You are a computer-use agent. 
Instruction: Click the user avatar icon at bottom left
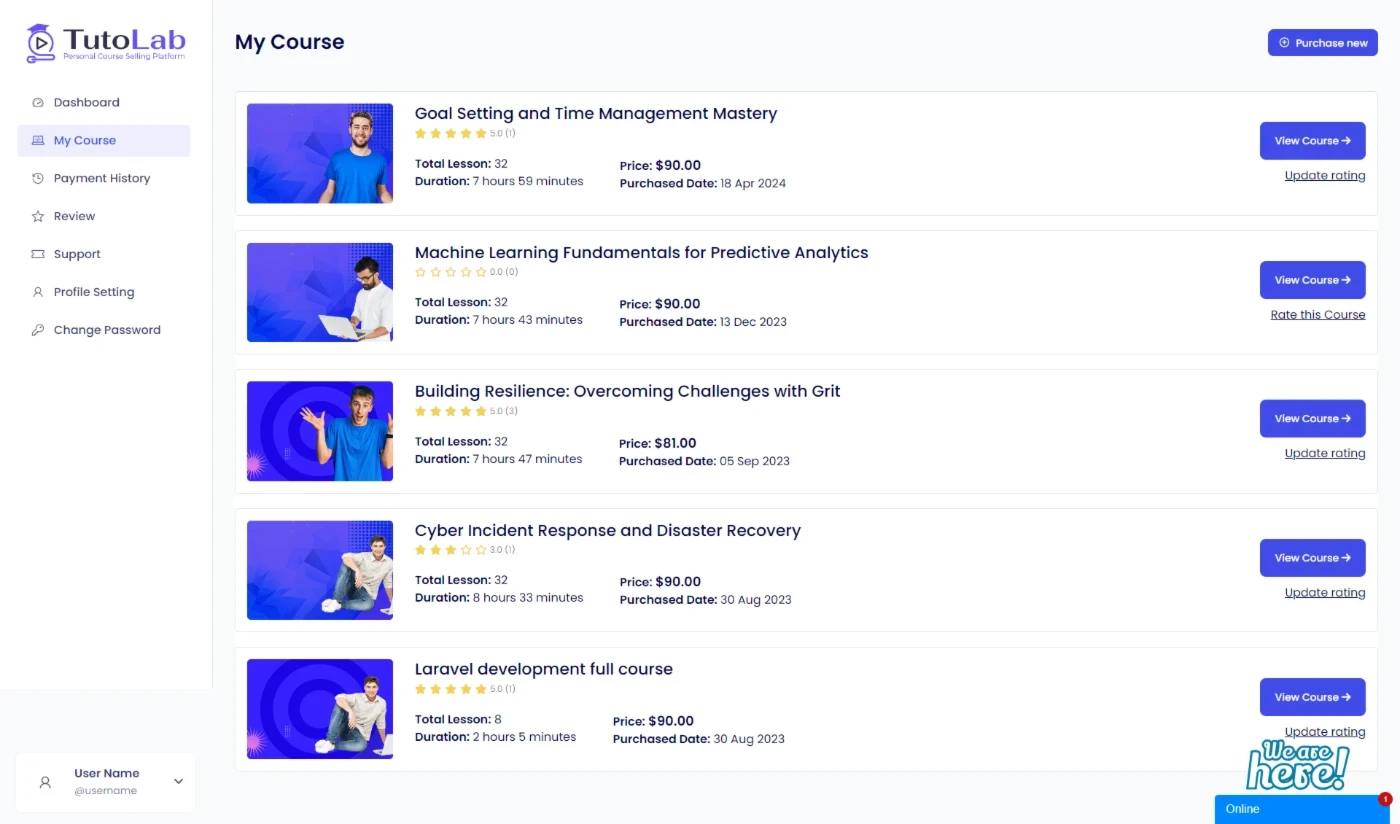(45, 782)
